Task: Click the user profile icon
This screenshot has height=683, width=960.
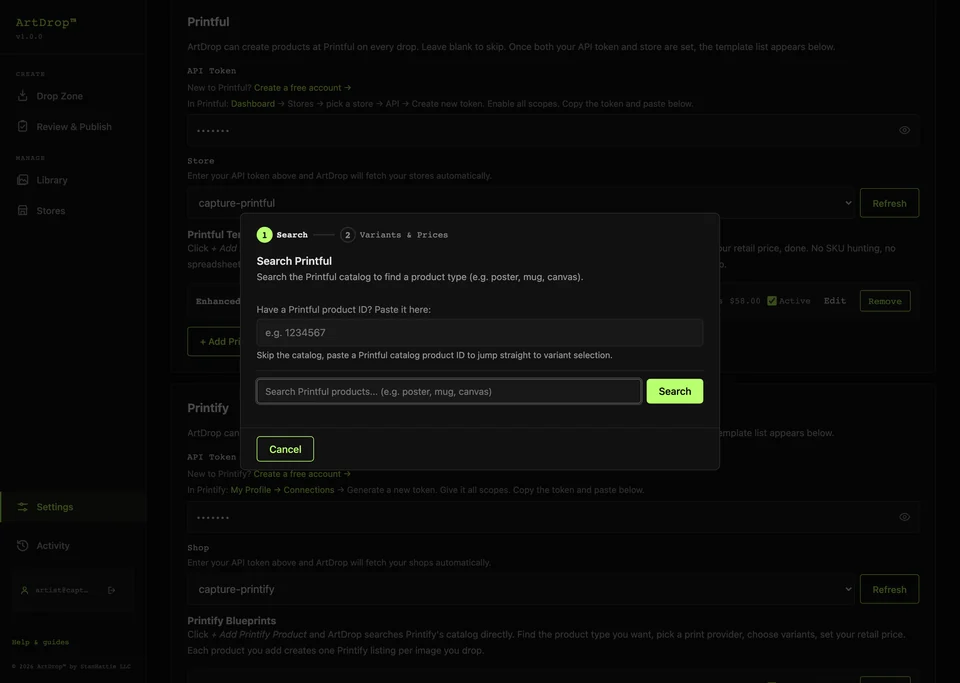Action: click(24, 591)
